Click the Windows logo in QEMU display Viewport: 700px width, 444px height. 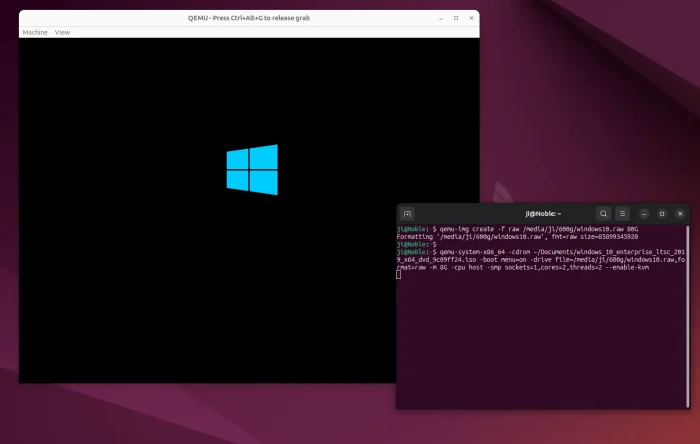pyautogui.click(x=252, y=170)
